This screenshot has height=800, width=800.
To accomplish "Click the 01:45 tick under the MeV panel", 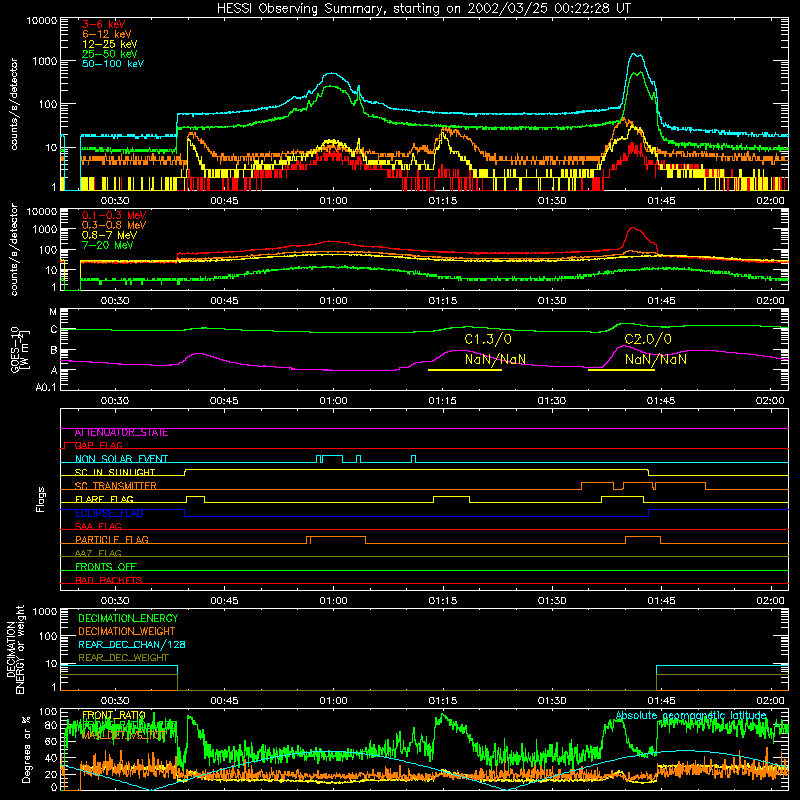I will tap(661, 301).
